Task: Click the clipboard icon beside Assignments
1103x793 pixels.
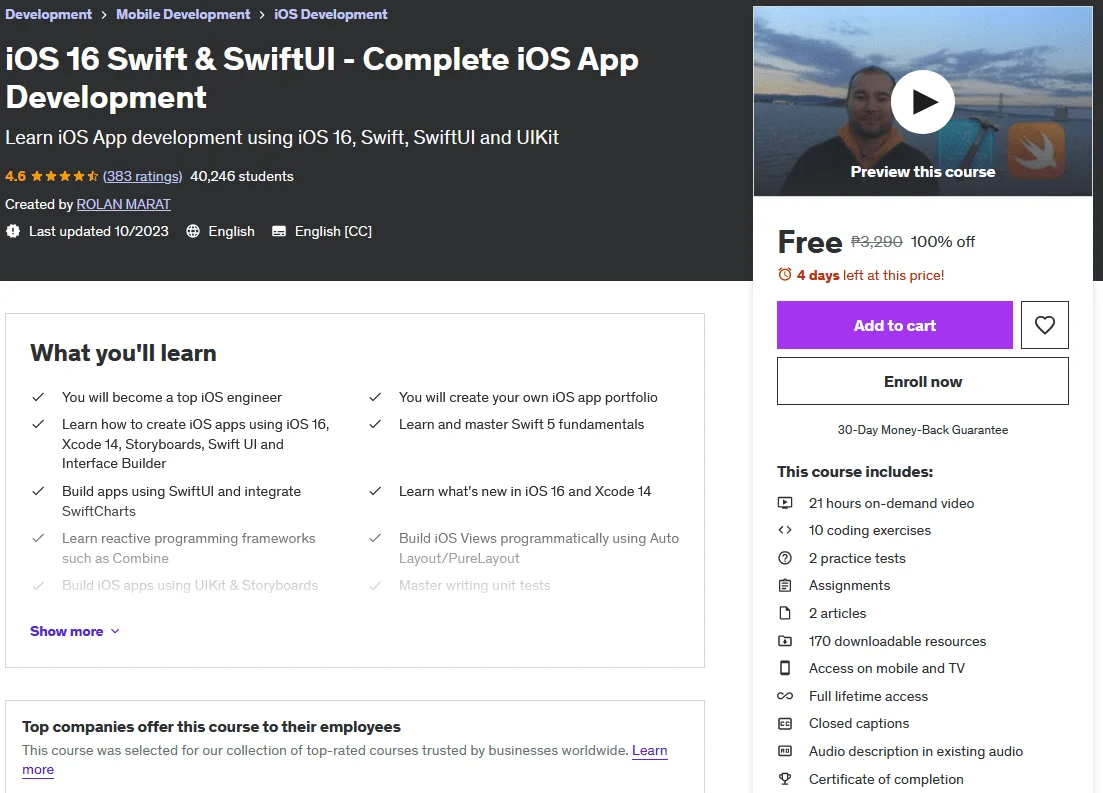Action: tap(785, 585)
